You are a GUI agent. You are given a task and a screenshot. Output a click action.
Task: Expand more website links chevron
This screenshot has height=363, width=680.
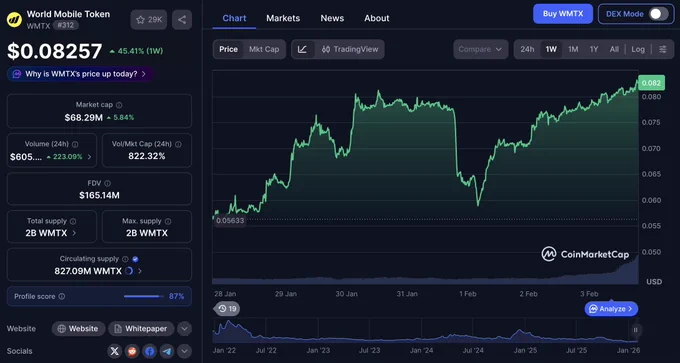[184, 329]
